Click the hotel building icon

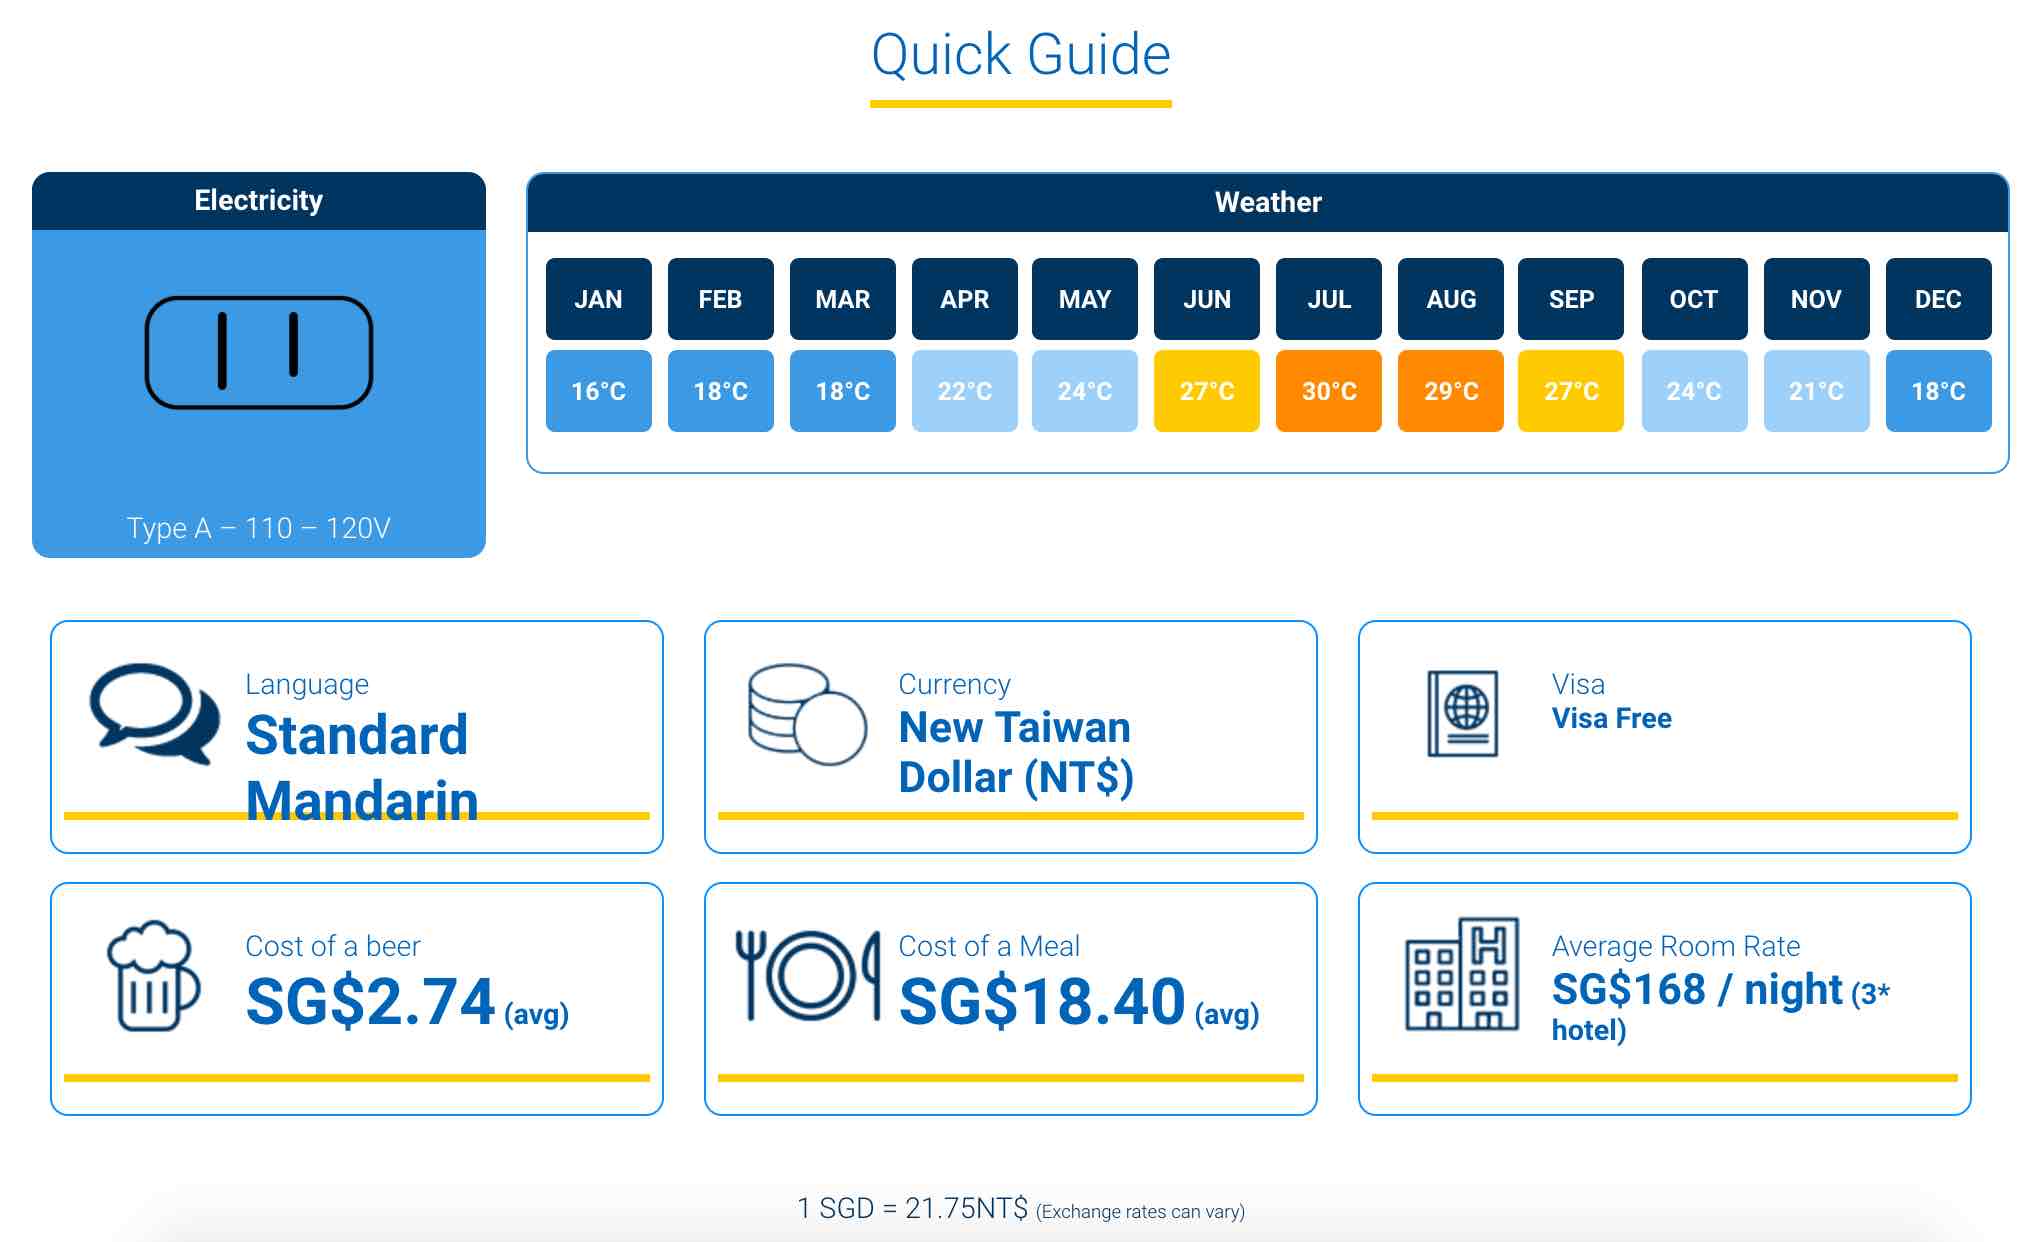point(1462,975)
